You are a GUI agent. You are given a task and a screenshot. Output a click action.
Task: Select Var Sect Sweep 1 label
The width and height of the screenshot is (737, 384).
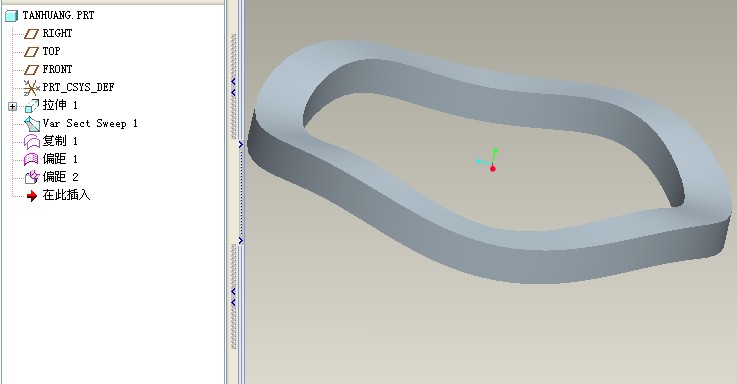click(x=90, y=123)
